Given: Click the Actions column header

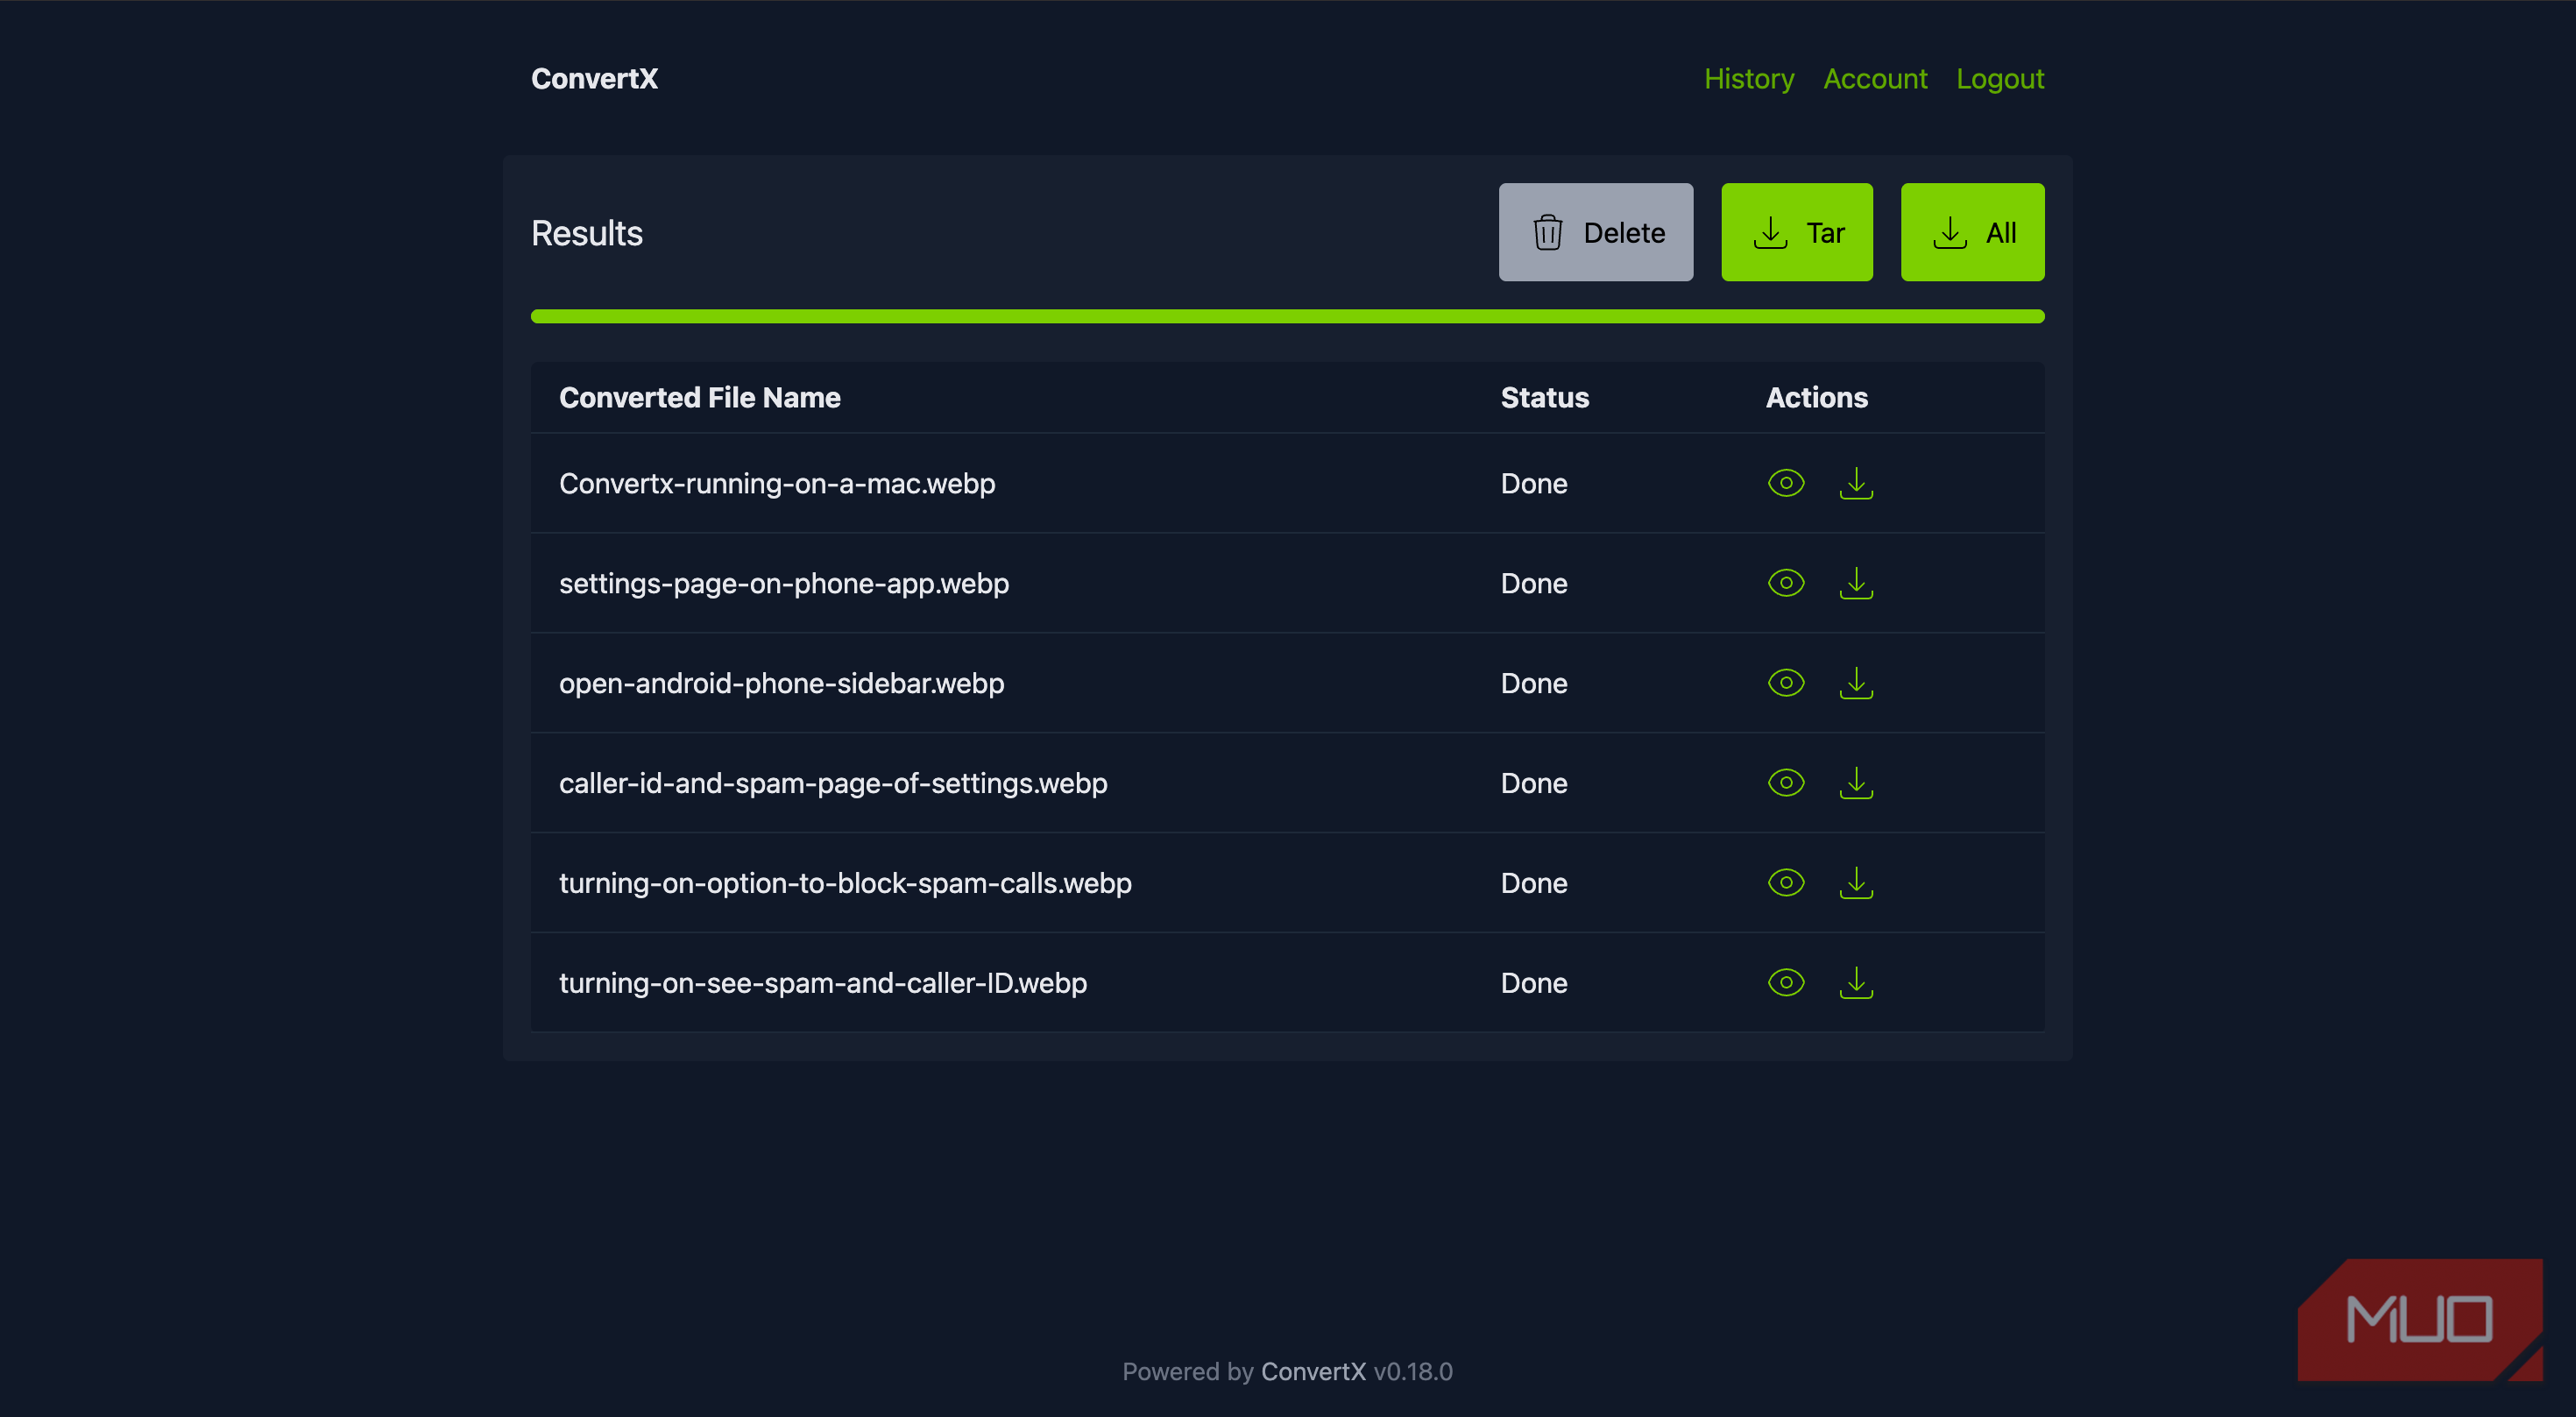Looking at the screenshot, I should click(1816, 397).
